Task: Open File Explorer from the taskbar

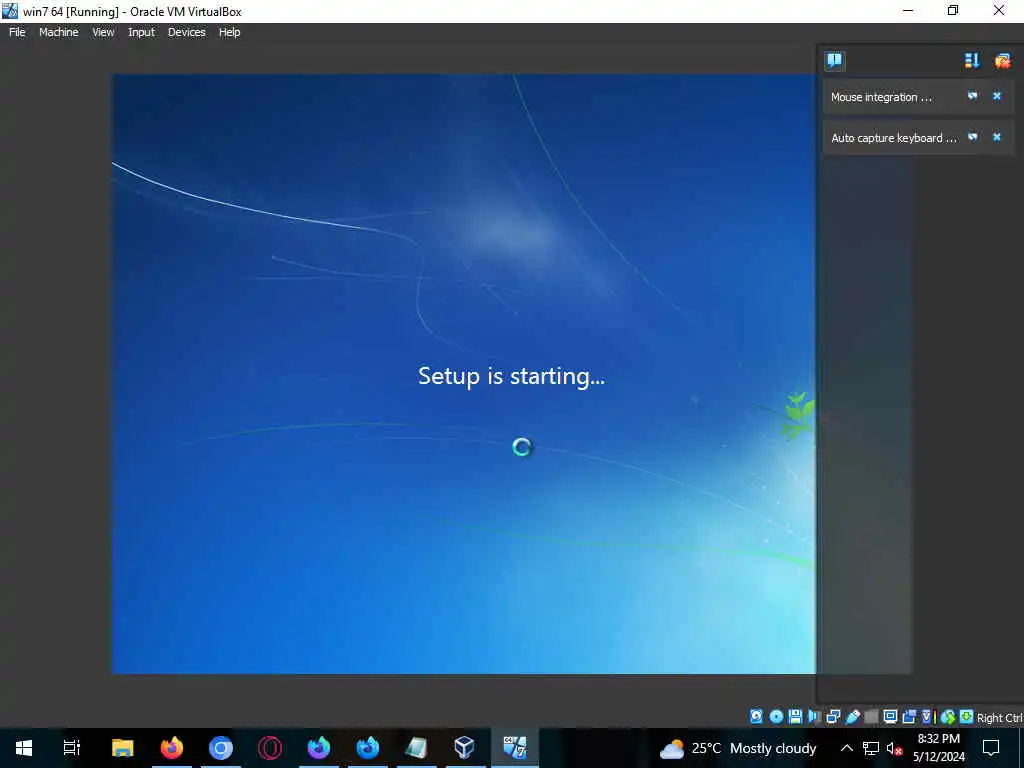Action: click(122, 748)
